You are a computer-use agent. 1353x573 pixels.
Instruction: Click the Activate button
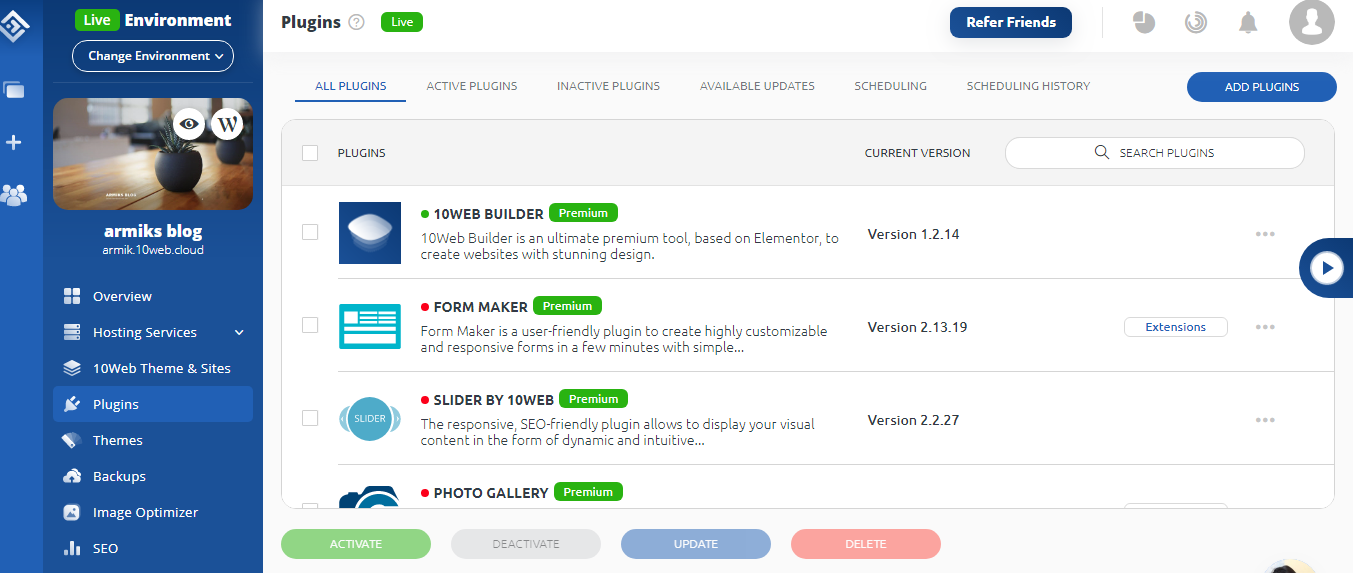tap(356, 544)
